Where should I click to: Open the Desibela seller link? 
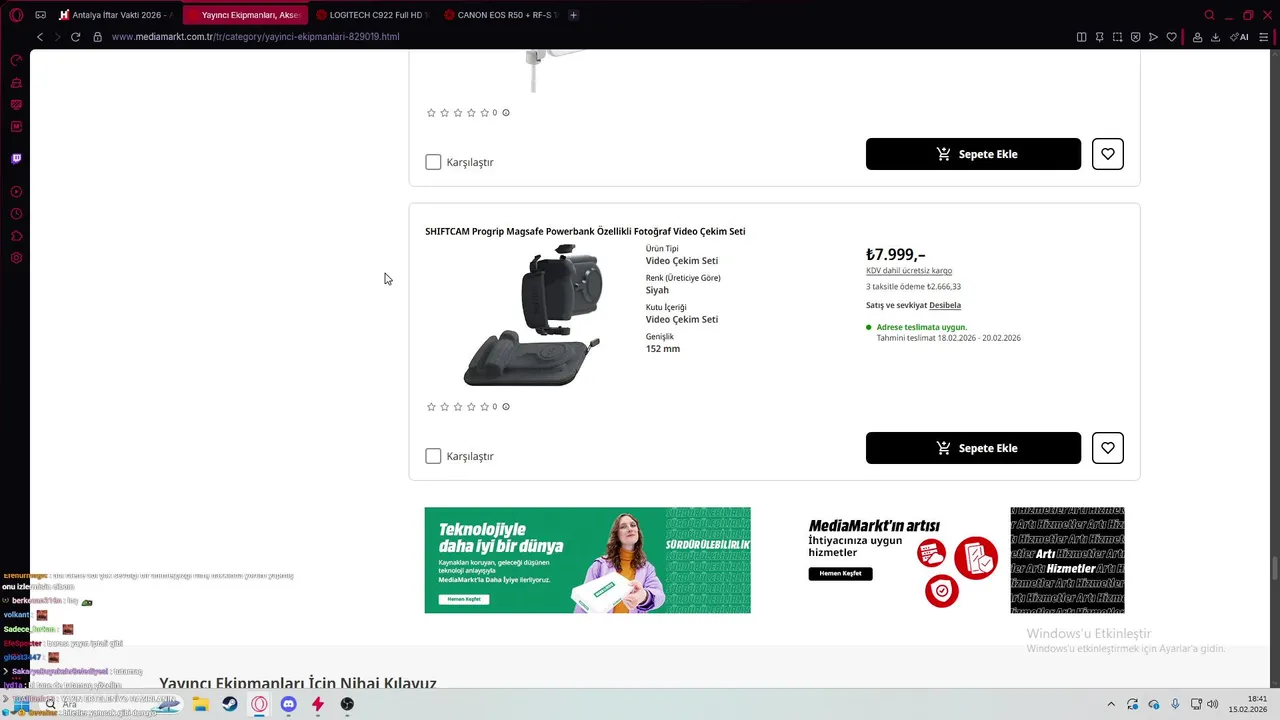[x=945, y=305]
